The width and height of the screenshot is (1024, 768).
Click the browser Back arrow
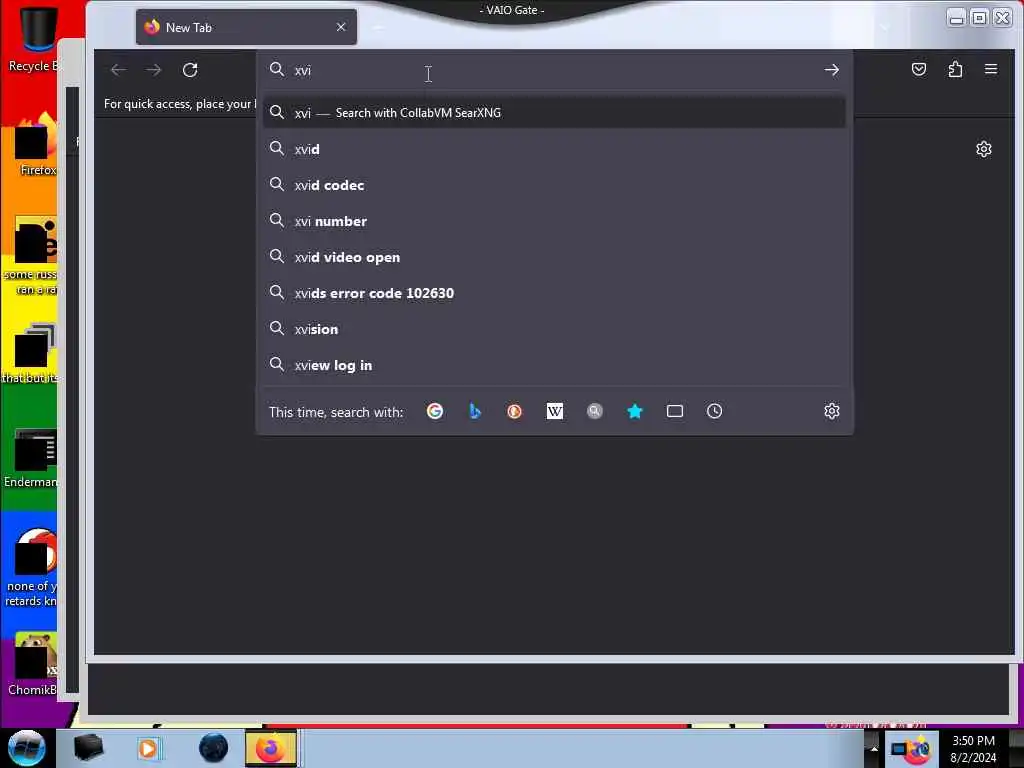(x=118, y=70)
